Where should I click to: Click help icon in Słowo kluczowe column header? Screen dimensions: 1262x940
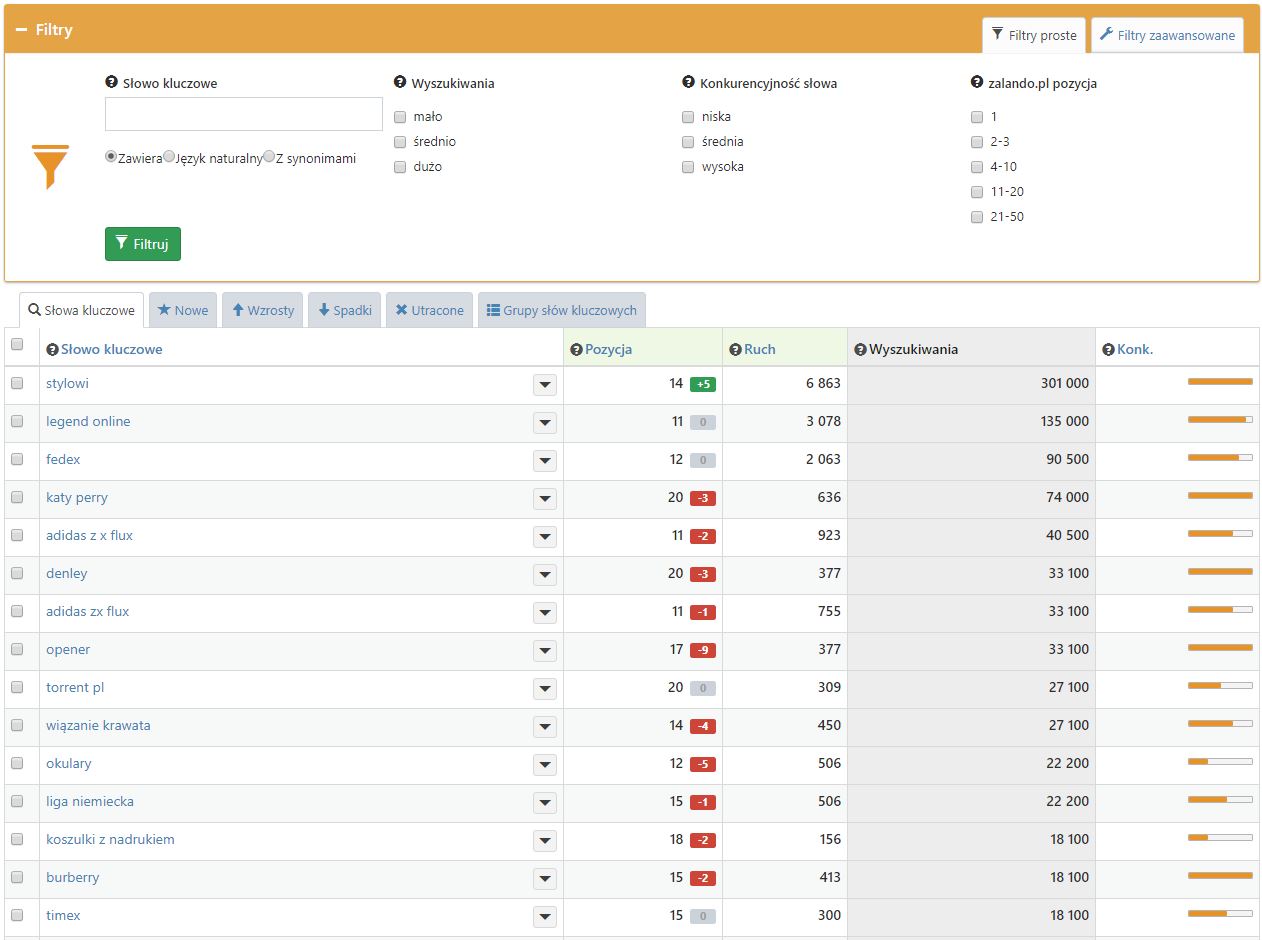click(52, 349)
